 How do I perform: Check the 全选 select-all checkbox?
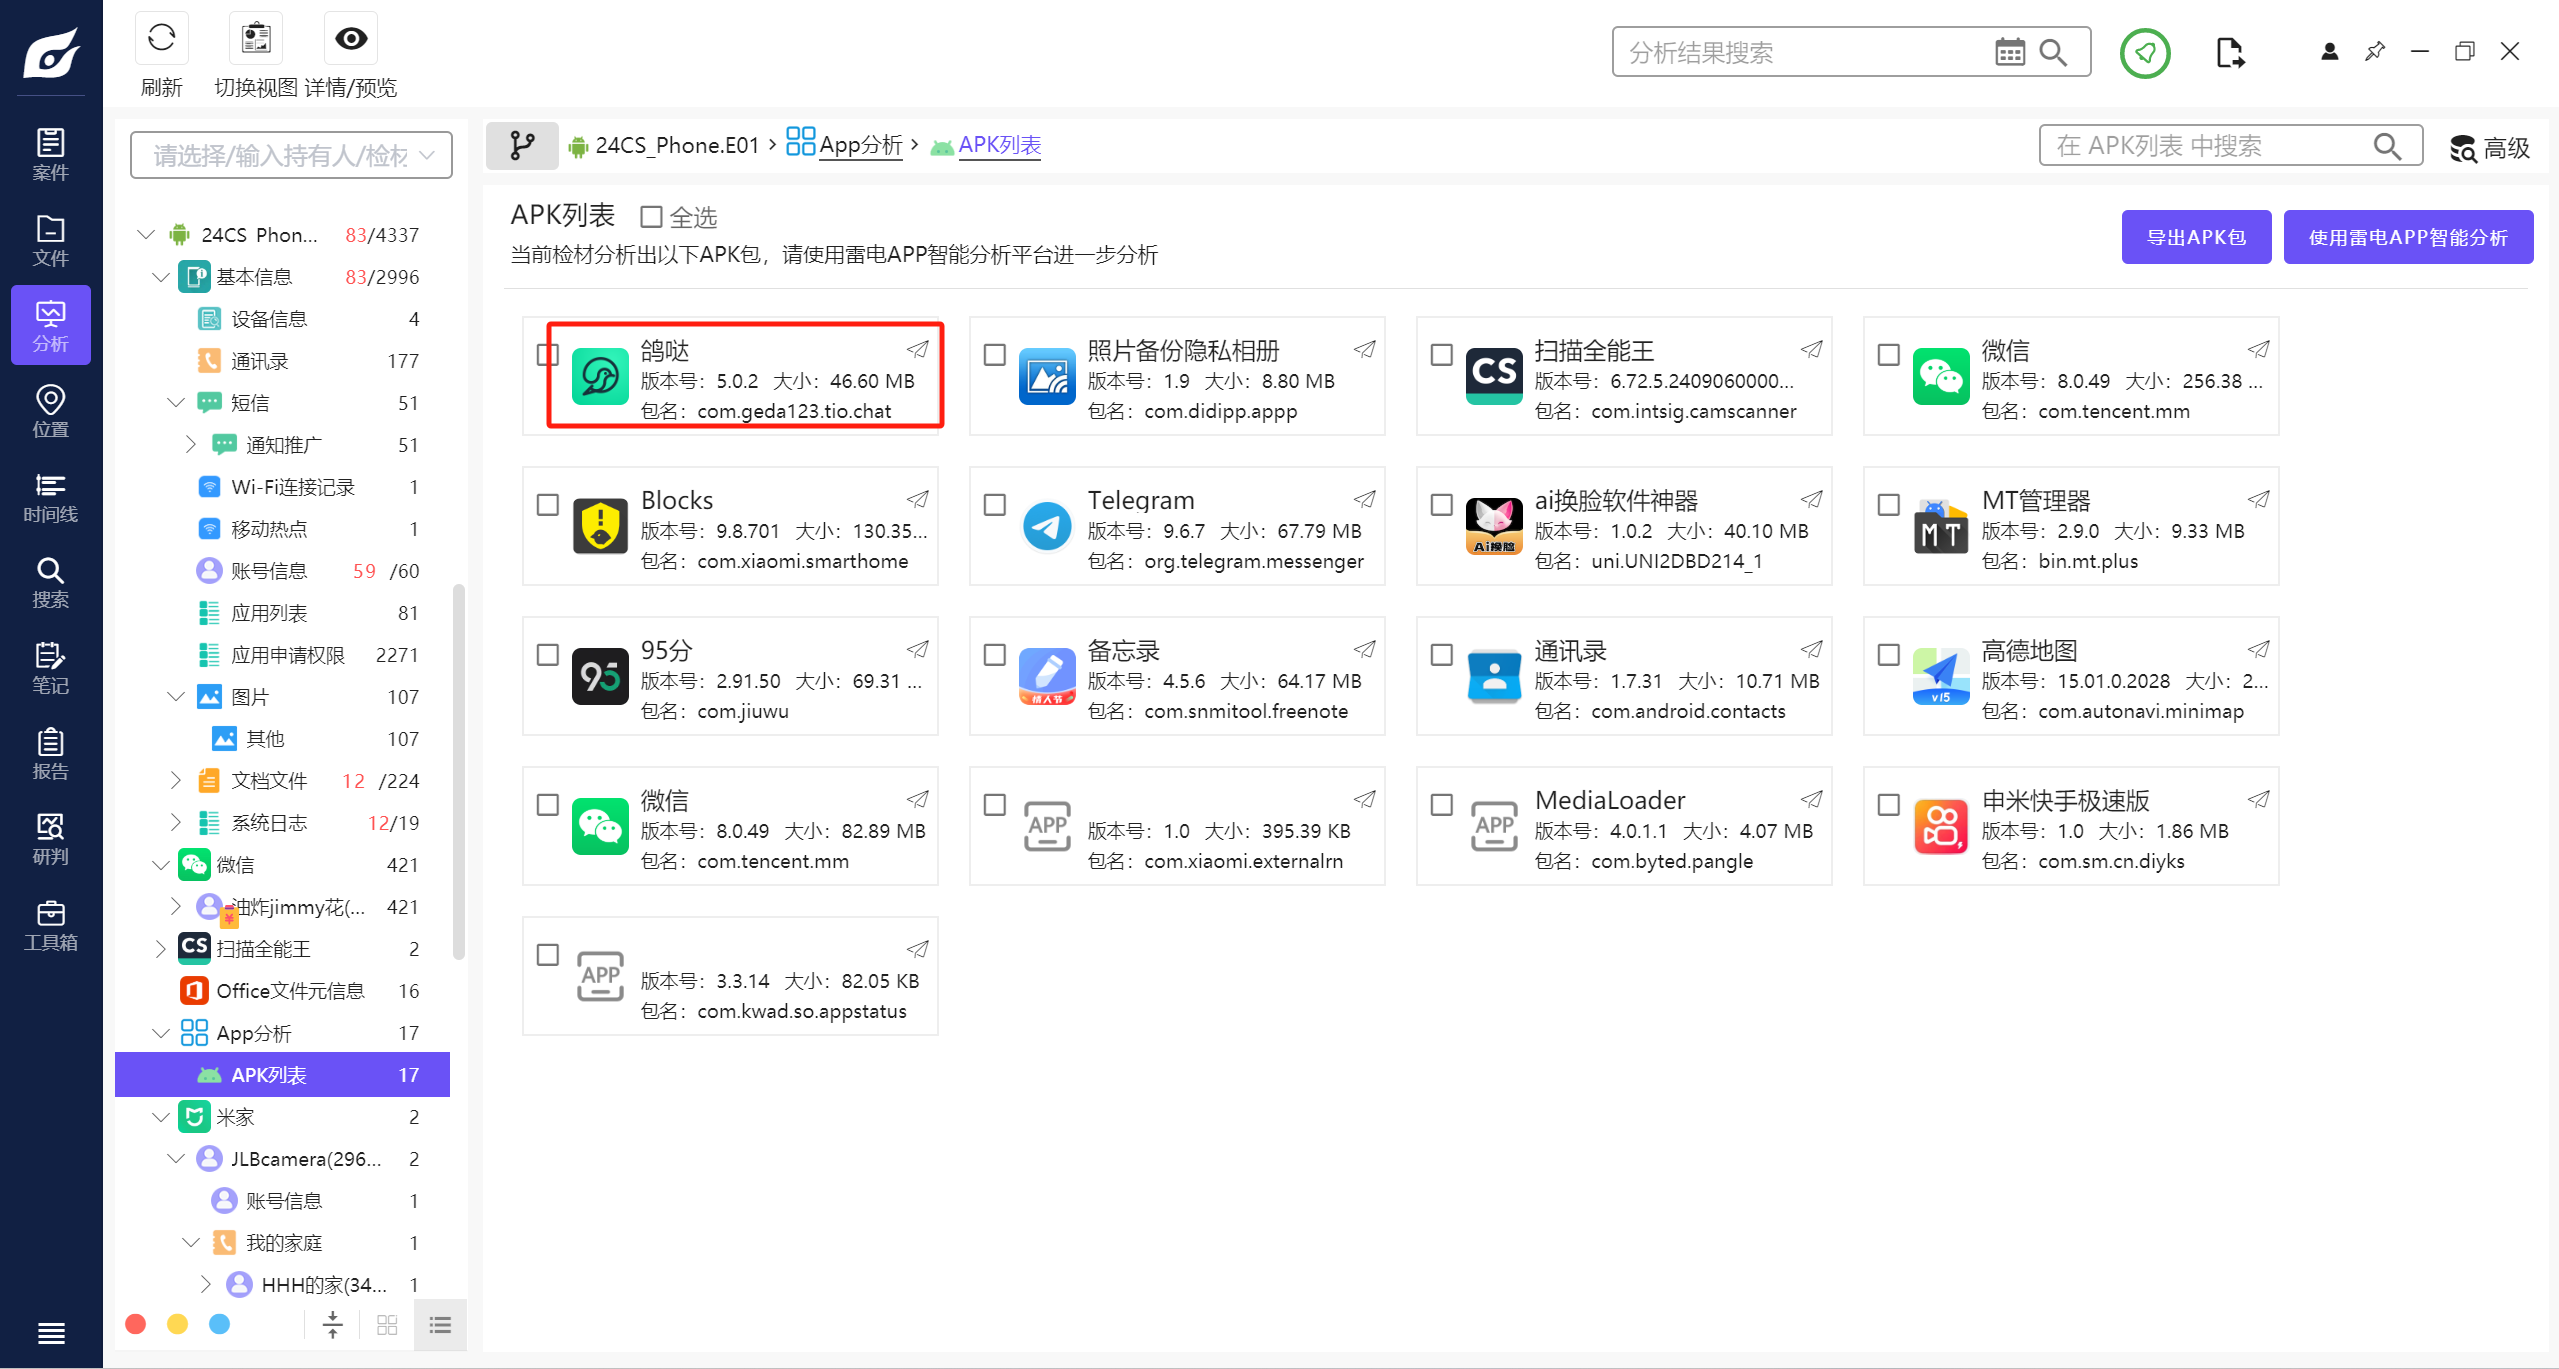tap(652, 217)
